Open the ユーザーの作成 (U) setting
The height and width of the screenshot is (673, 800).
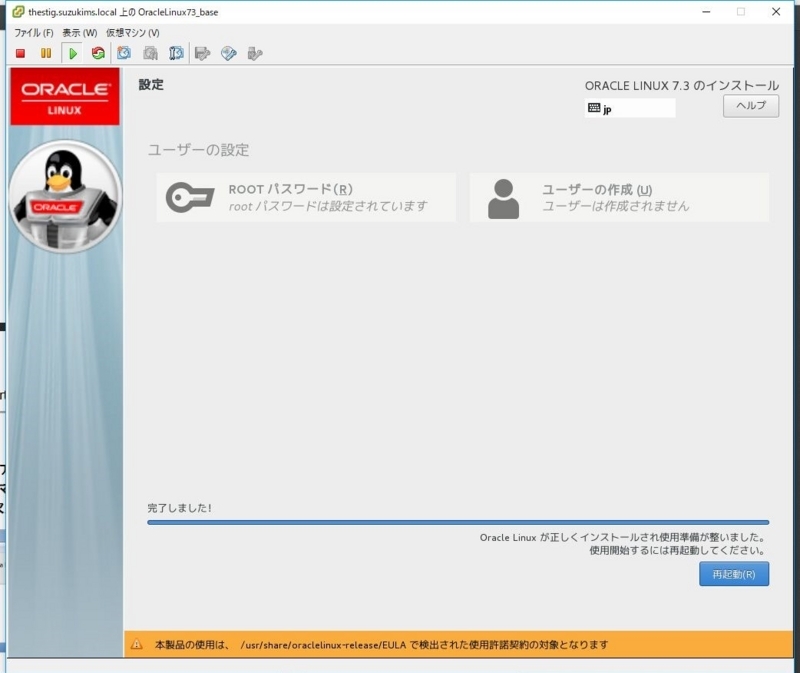(619, 197)
